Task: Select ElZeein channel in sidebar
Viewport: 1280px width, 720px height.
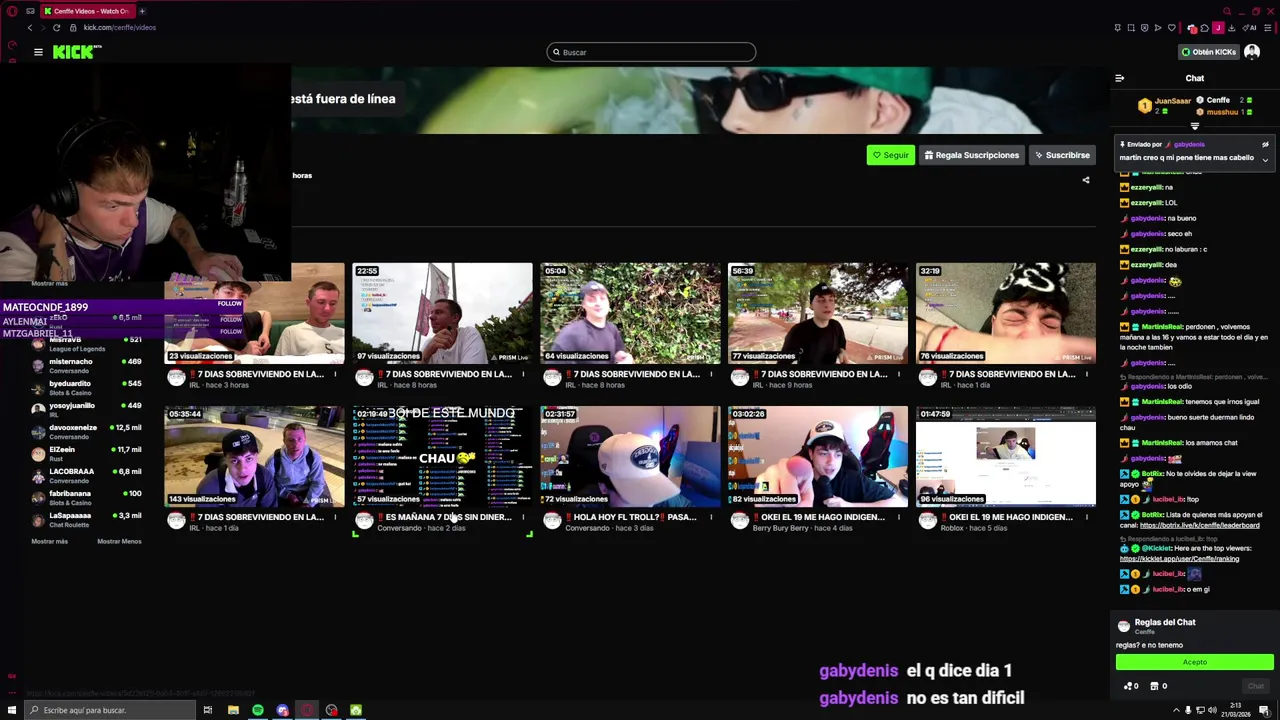Action: click(x=88, y=453)
